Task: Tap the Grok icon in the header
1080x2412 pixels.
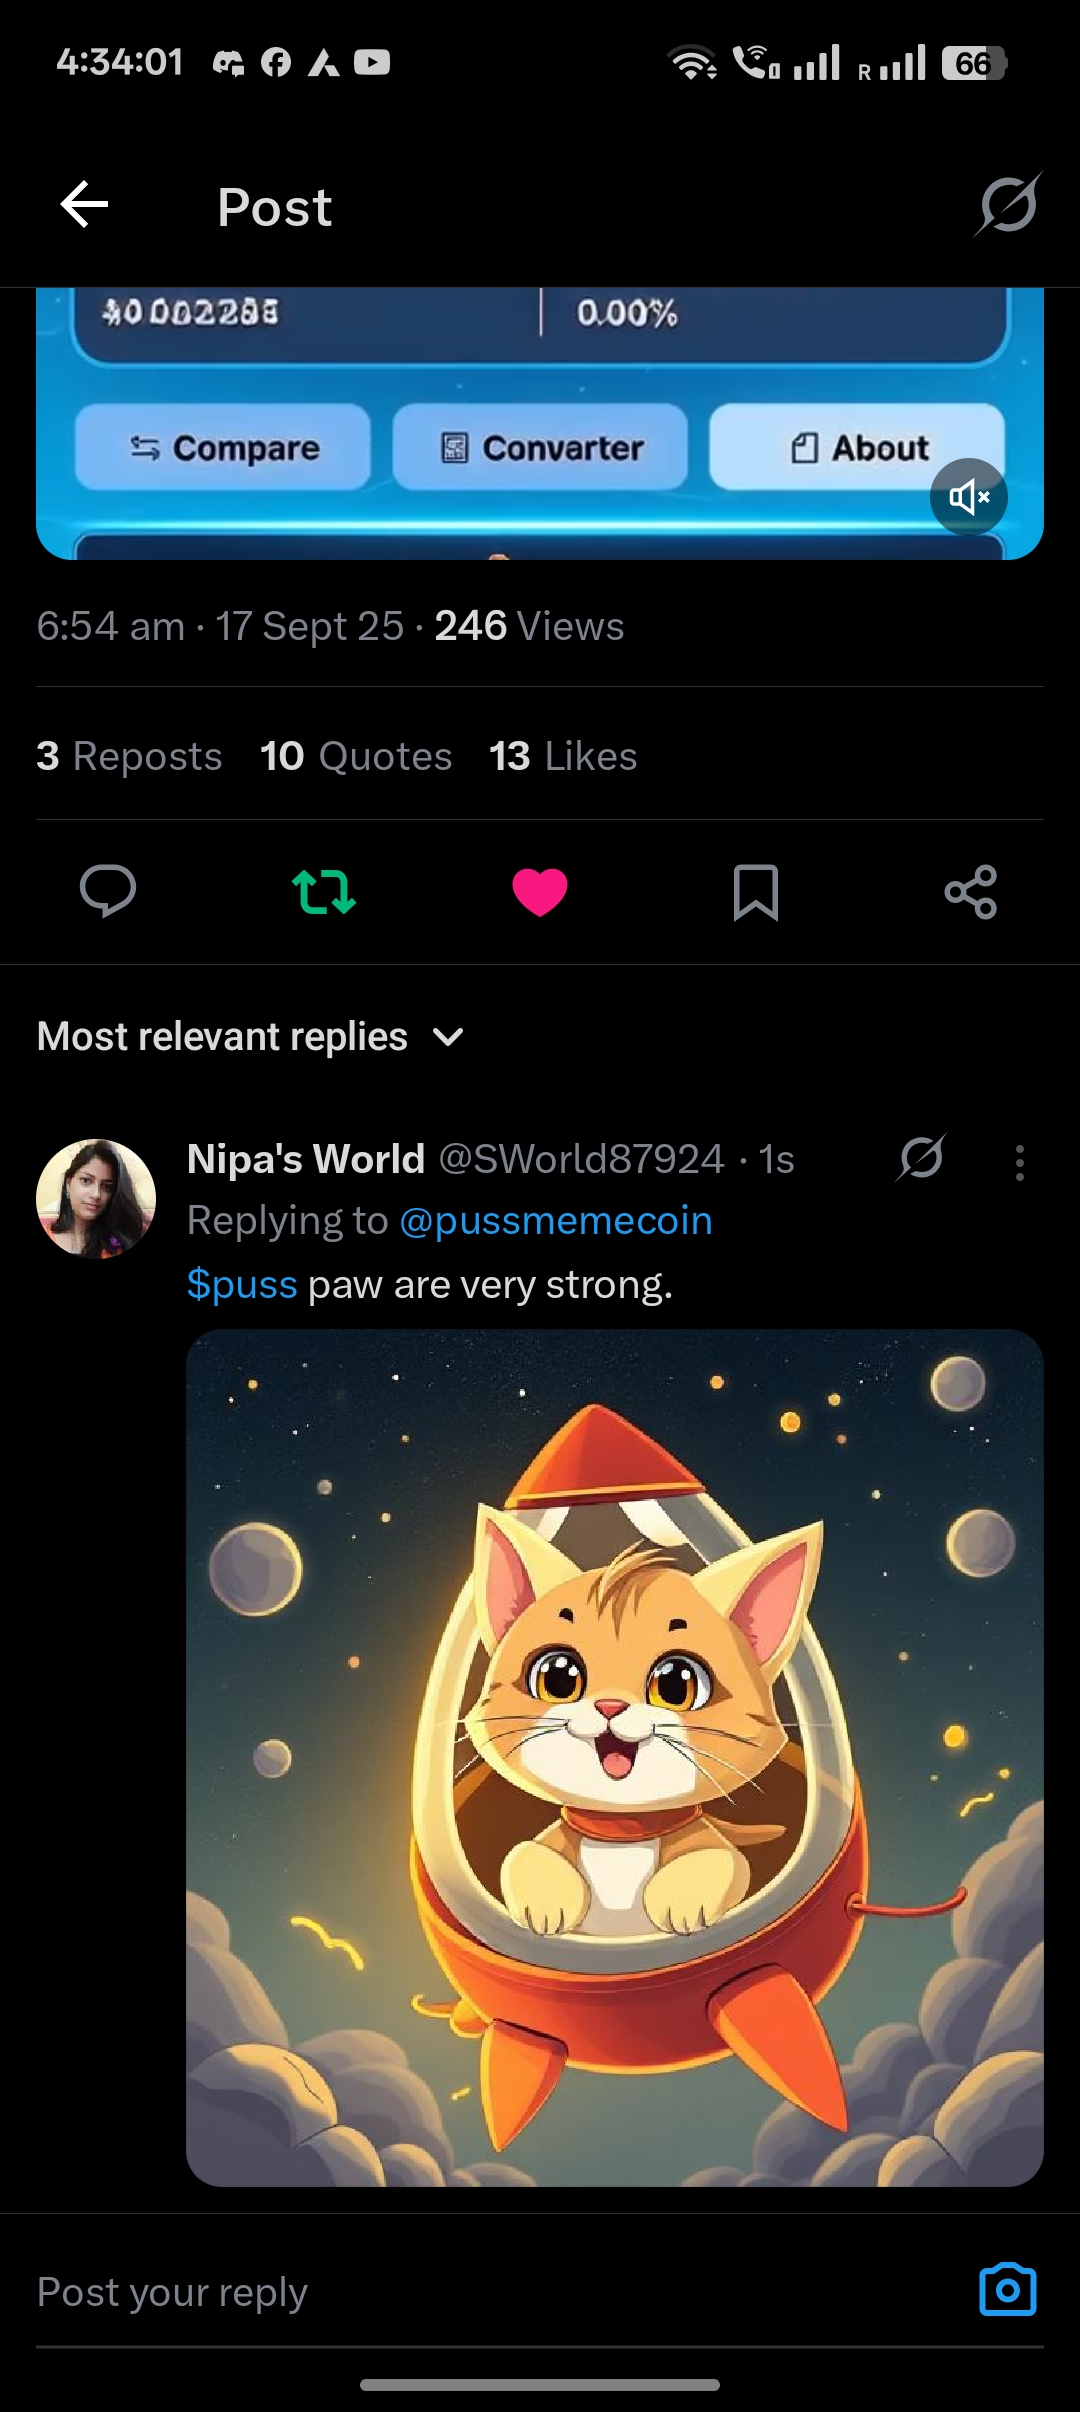Action: pos(1008,205)
